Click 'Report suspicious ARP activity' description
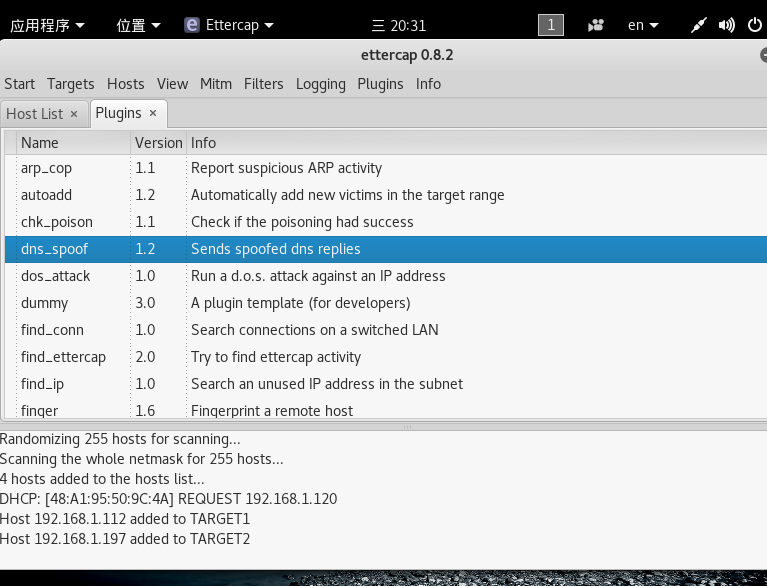Screen dimensions: 767x586 coord(286,168)
